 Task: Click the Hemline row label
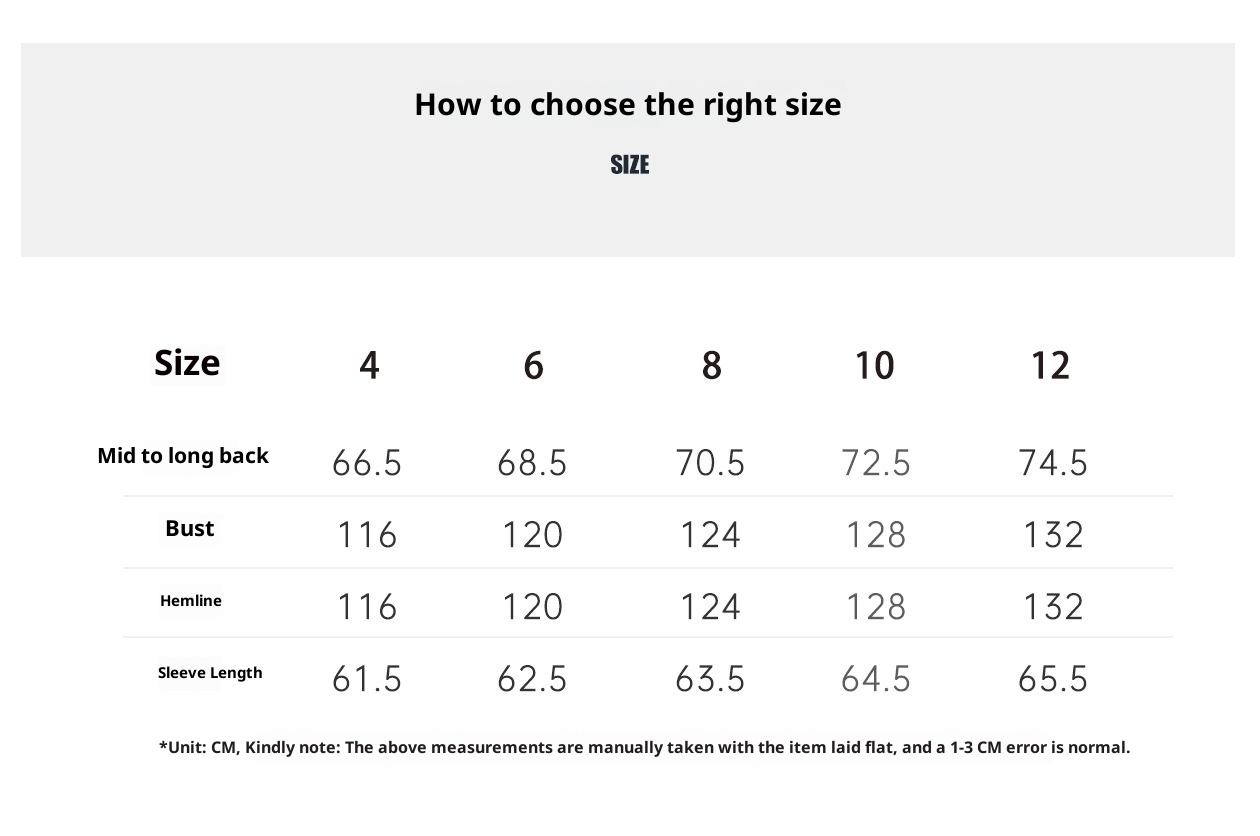click(x=191, y=601)
